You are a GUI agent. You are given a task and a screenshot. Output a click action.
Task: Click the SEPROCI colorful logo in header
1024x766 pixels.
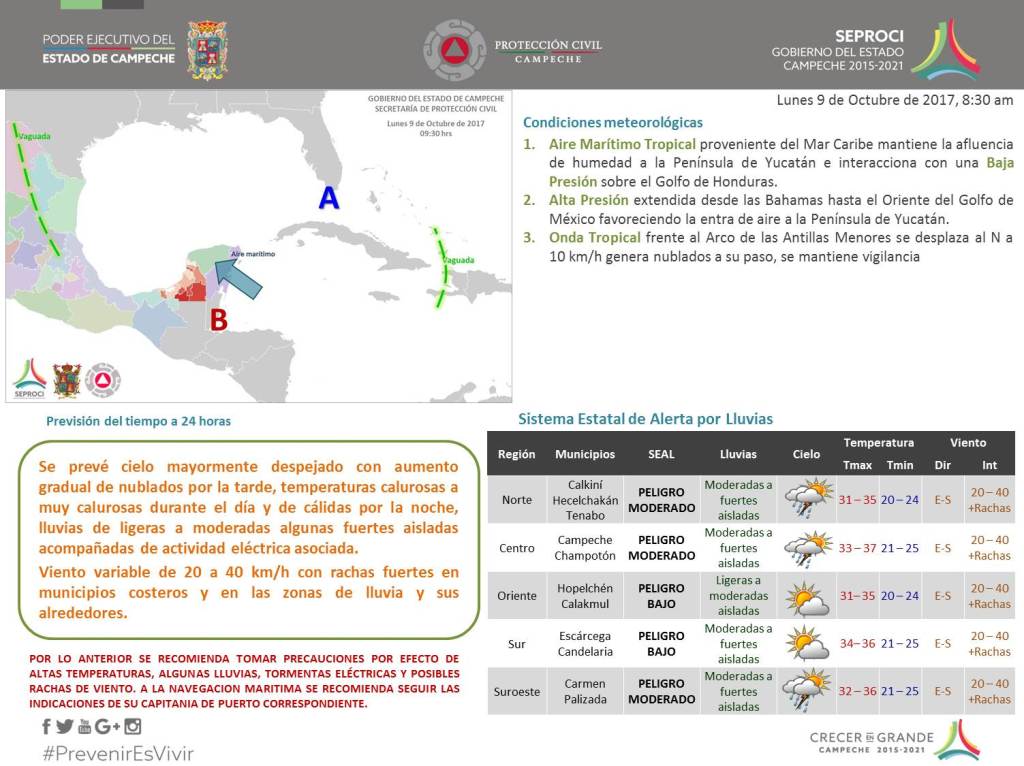(946, 50)
